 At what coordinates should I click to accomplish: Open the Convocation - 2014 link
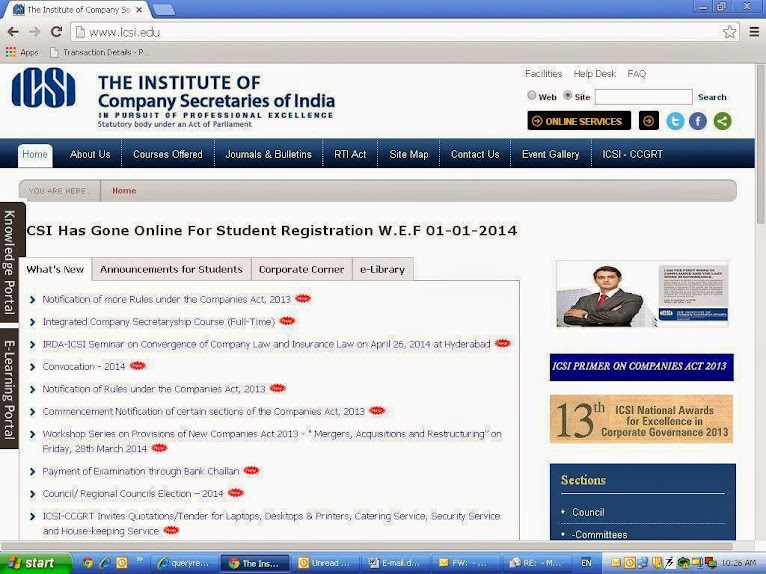pyautogui.click(x=84, y=366)
